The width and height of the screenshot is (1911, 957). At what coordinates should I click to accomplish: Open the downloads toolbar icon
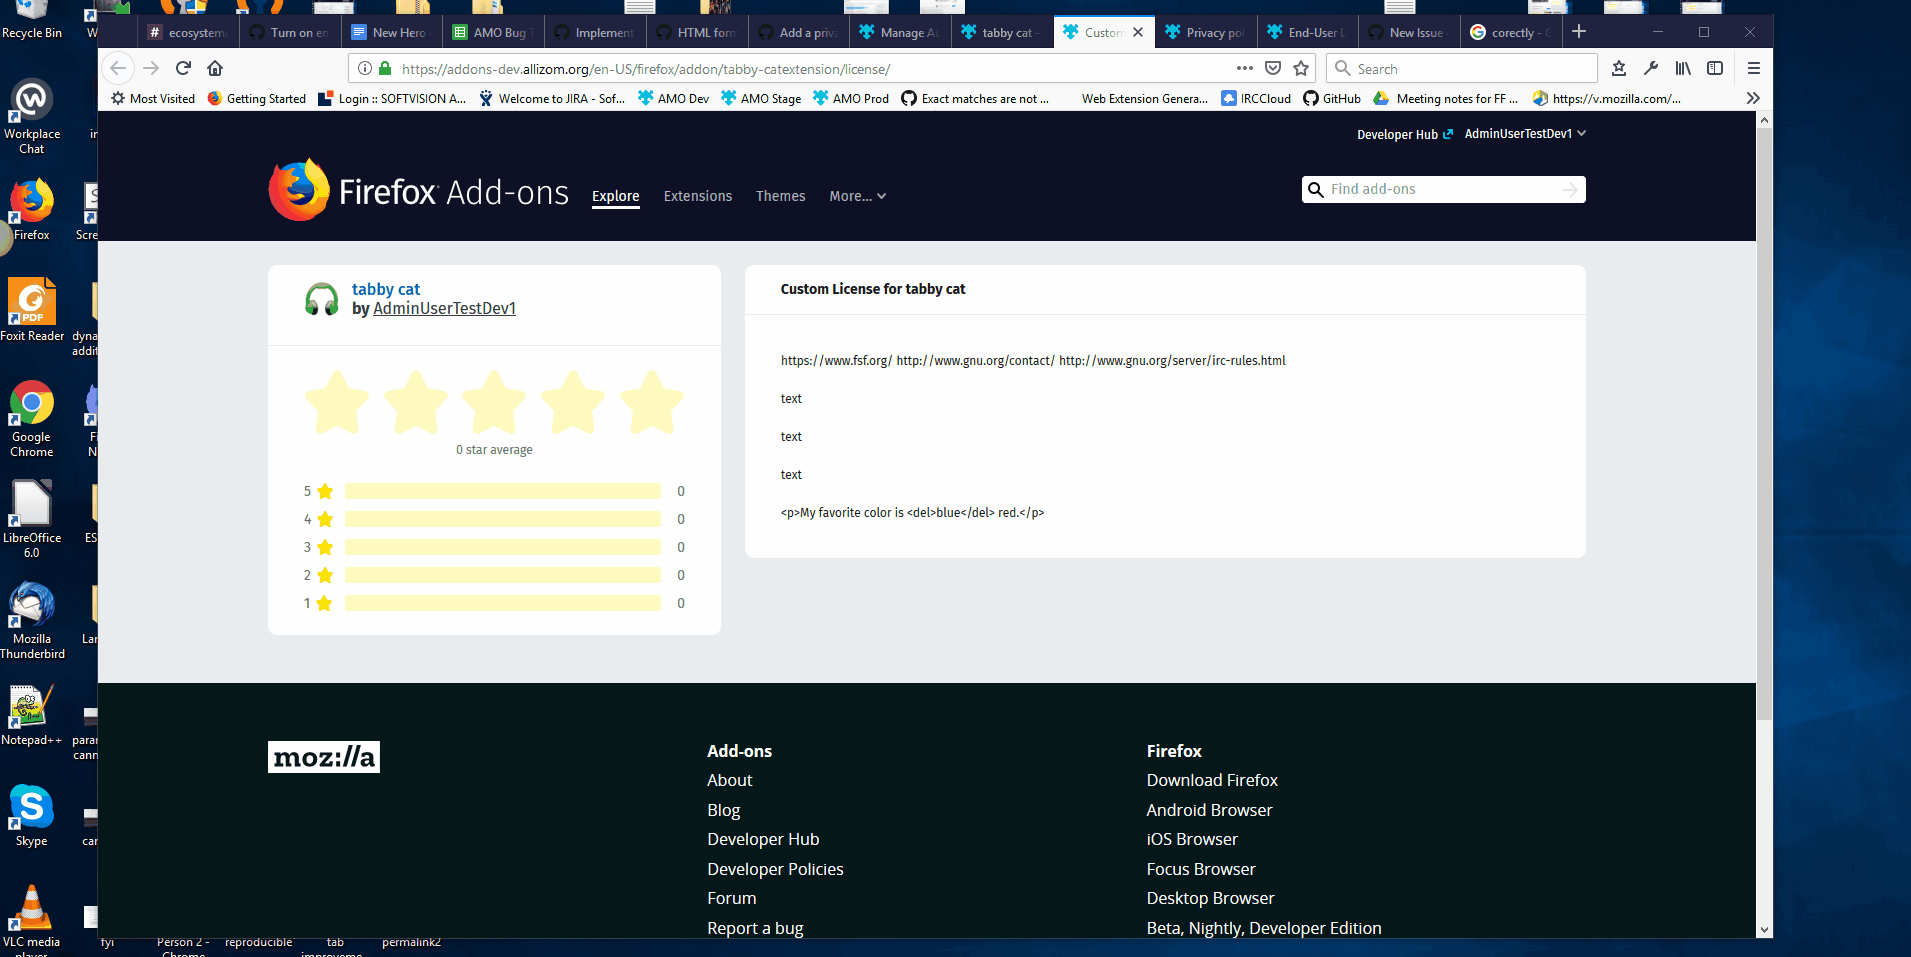coord(1619,68)
